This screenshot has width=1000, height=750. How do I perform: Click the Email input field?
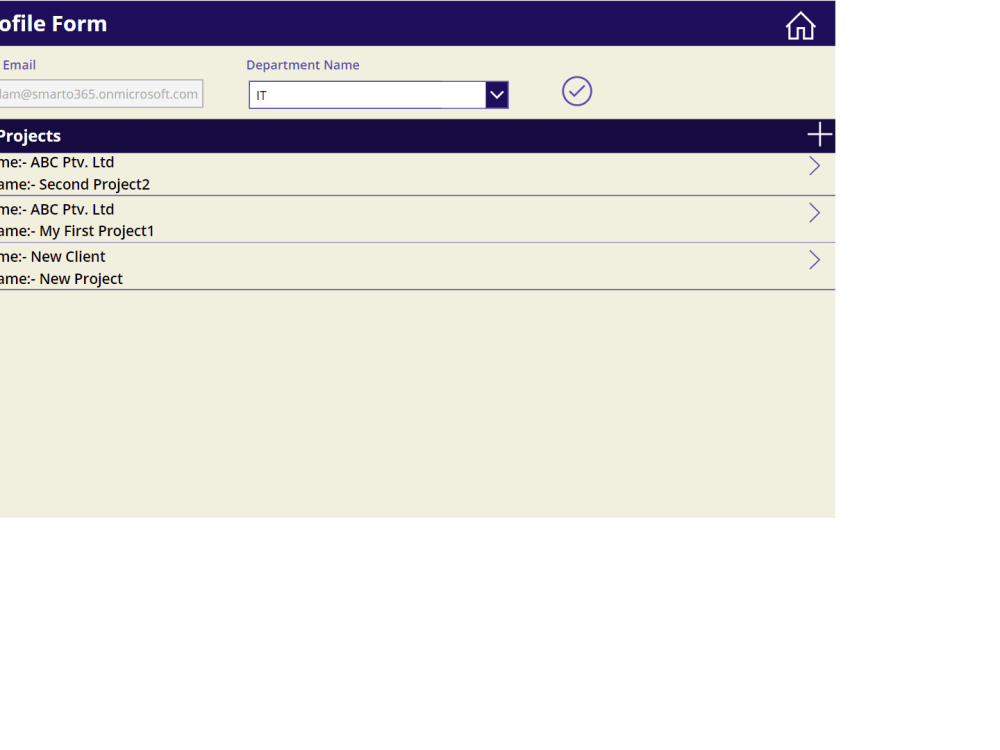(100, 93)
